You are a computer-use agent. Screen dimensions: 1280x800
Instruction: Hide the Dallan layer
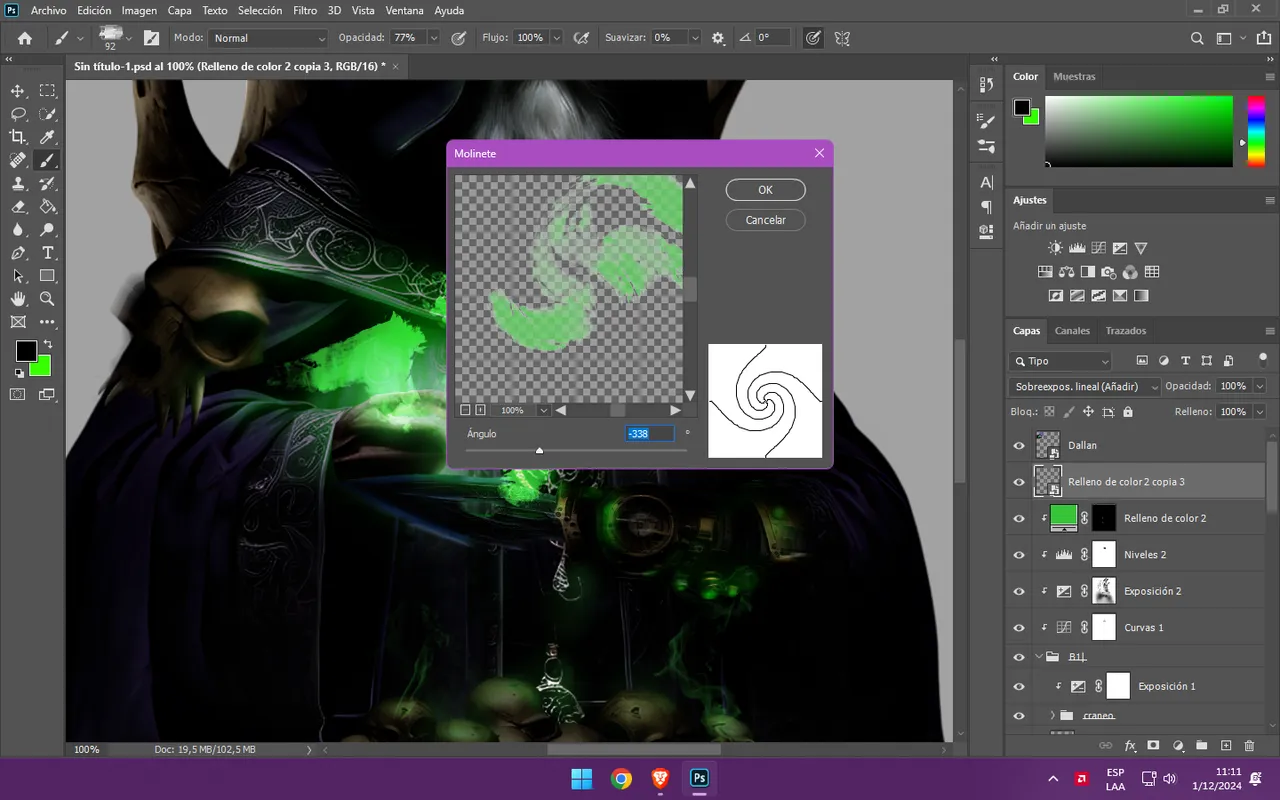[x=1019, y=446]
